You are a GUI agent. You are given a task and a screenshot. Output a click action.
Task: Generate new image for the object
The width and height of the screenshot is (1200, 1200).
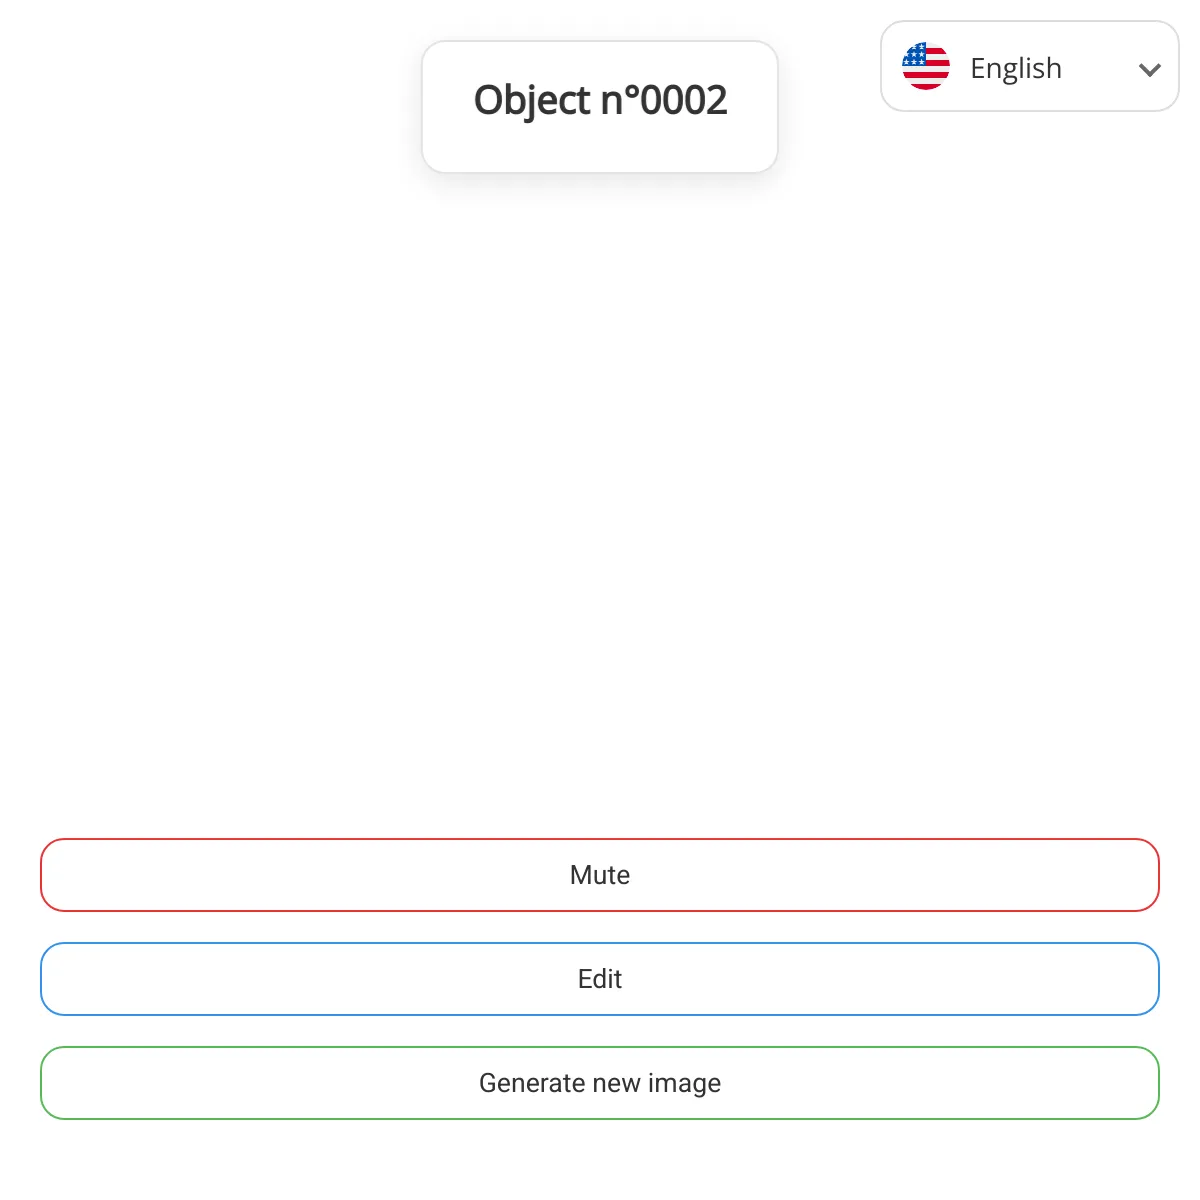point(600,1083)
